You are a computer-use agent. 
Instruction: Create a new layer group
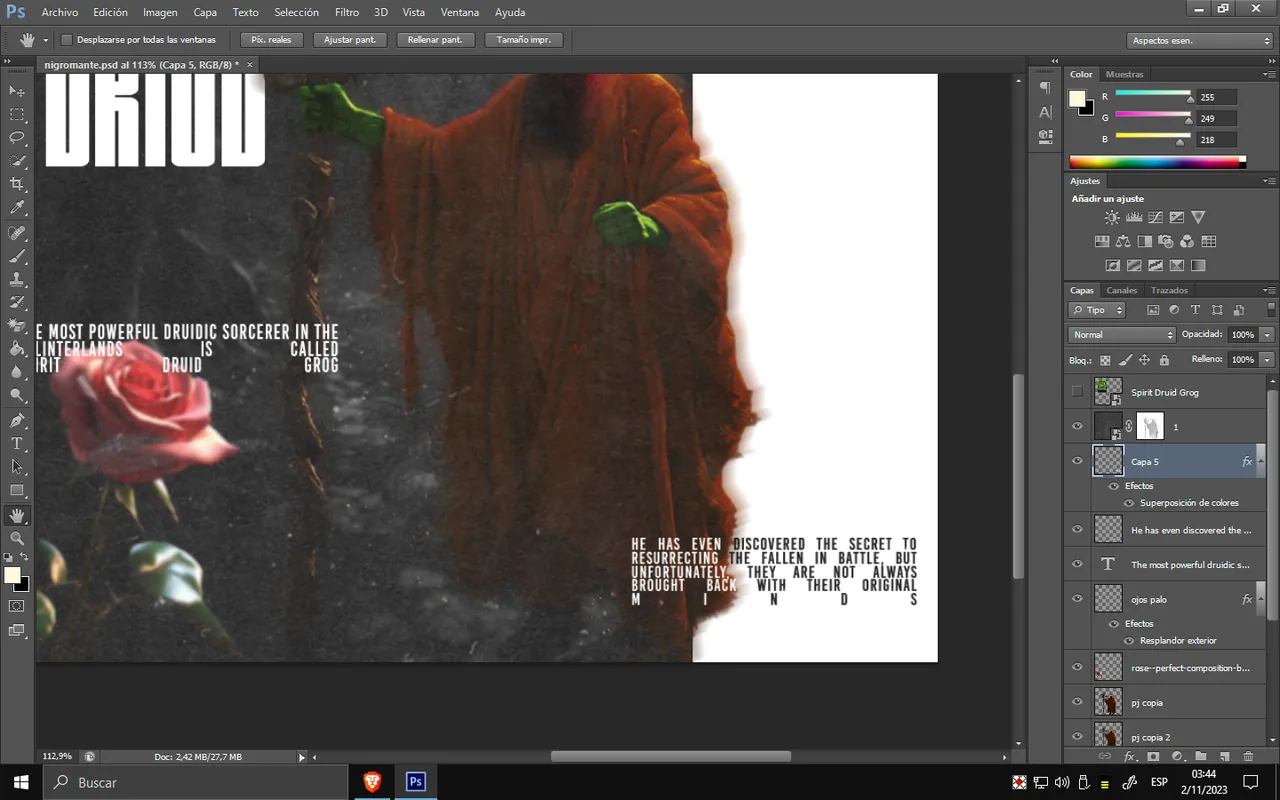tap(1200, 757)
